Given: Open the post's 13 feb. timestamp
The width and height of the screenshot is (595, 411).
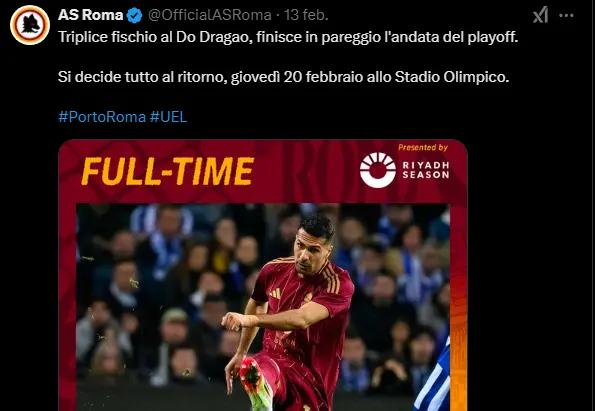Looking at the screenshot, I should 306,15.
